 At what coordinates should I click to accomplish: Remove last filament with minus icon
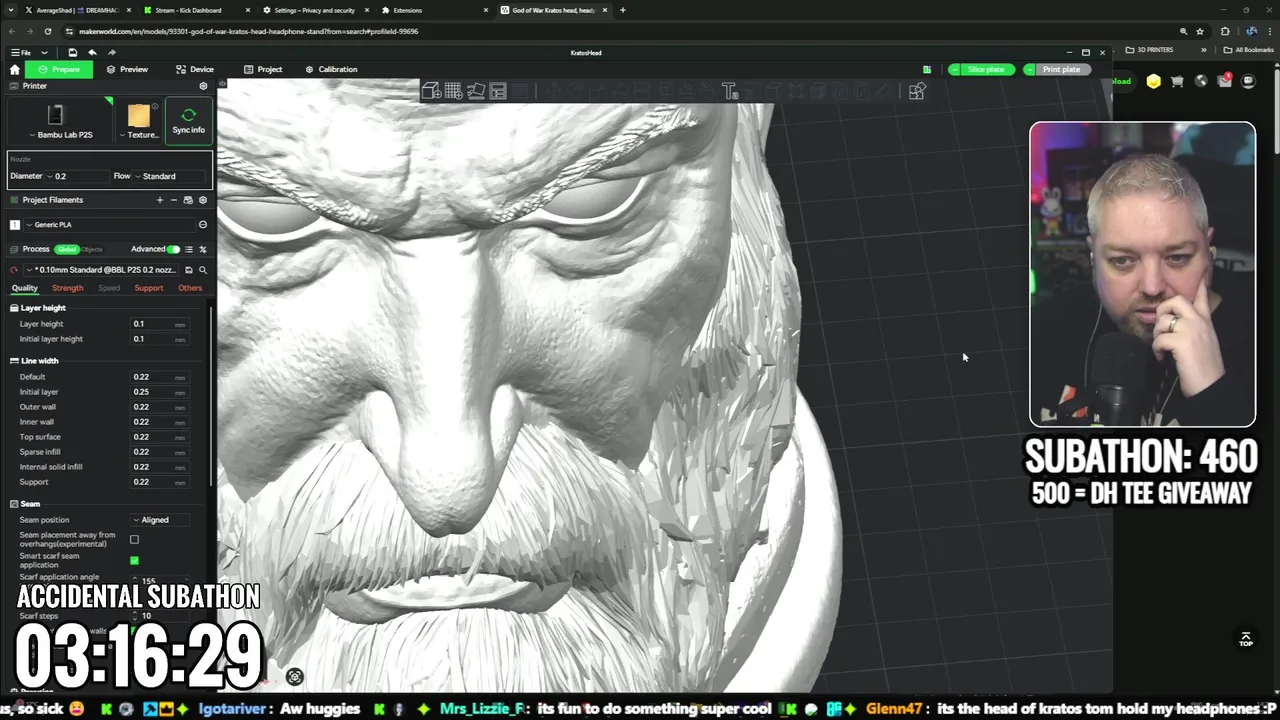[x=173, y=200]
